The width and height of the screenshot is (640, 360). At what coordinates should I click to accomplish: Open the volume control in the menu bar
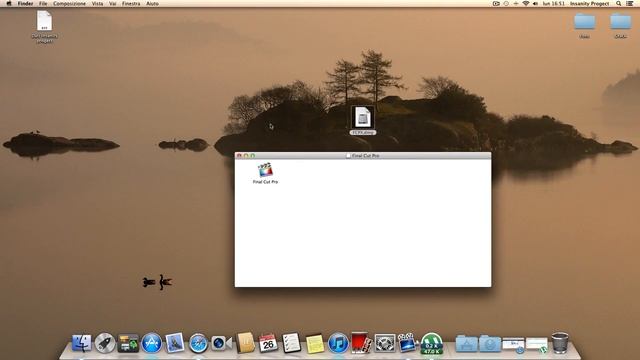(x=535, y=3)
